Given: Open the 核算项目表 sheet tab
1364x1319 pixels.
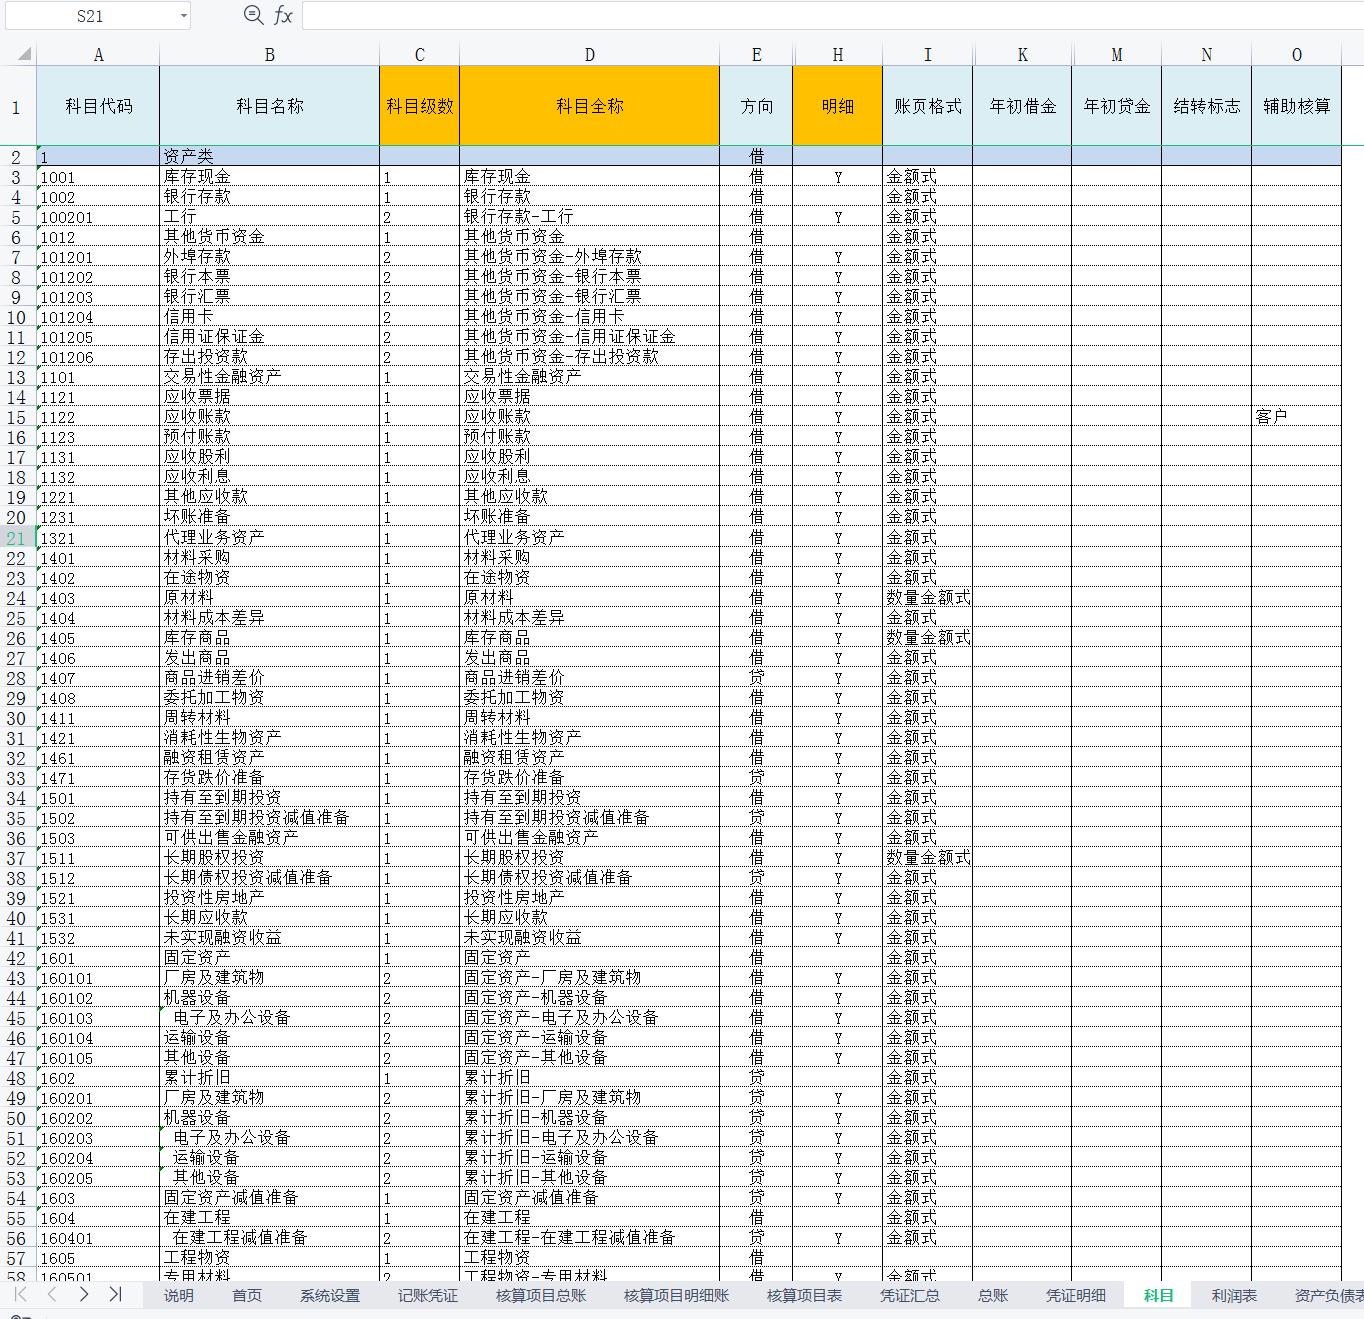Looking at the screenshot, I should coord(805,1295).
